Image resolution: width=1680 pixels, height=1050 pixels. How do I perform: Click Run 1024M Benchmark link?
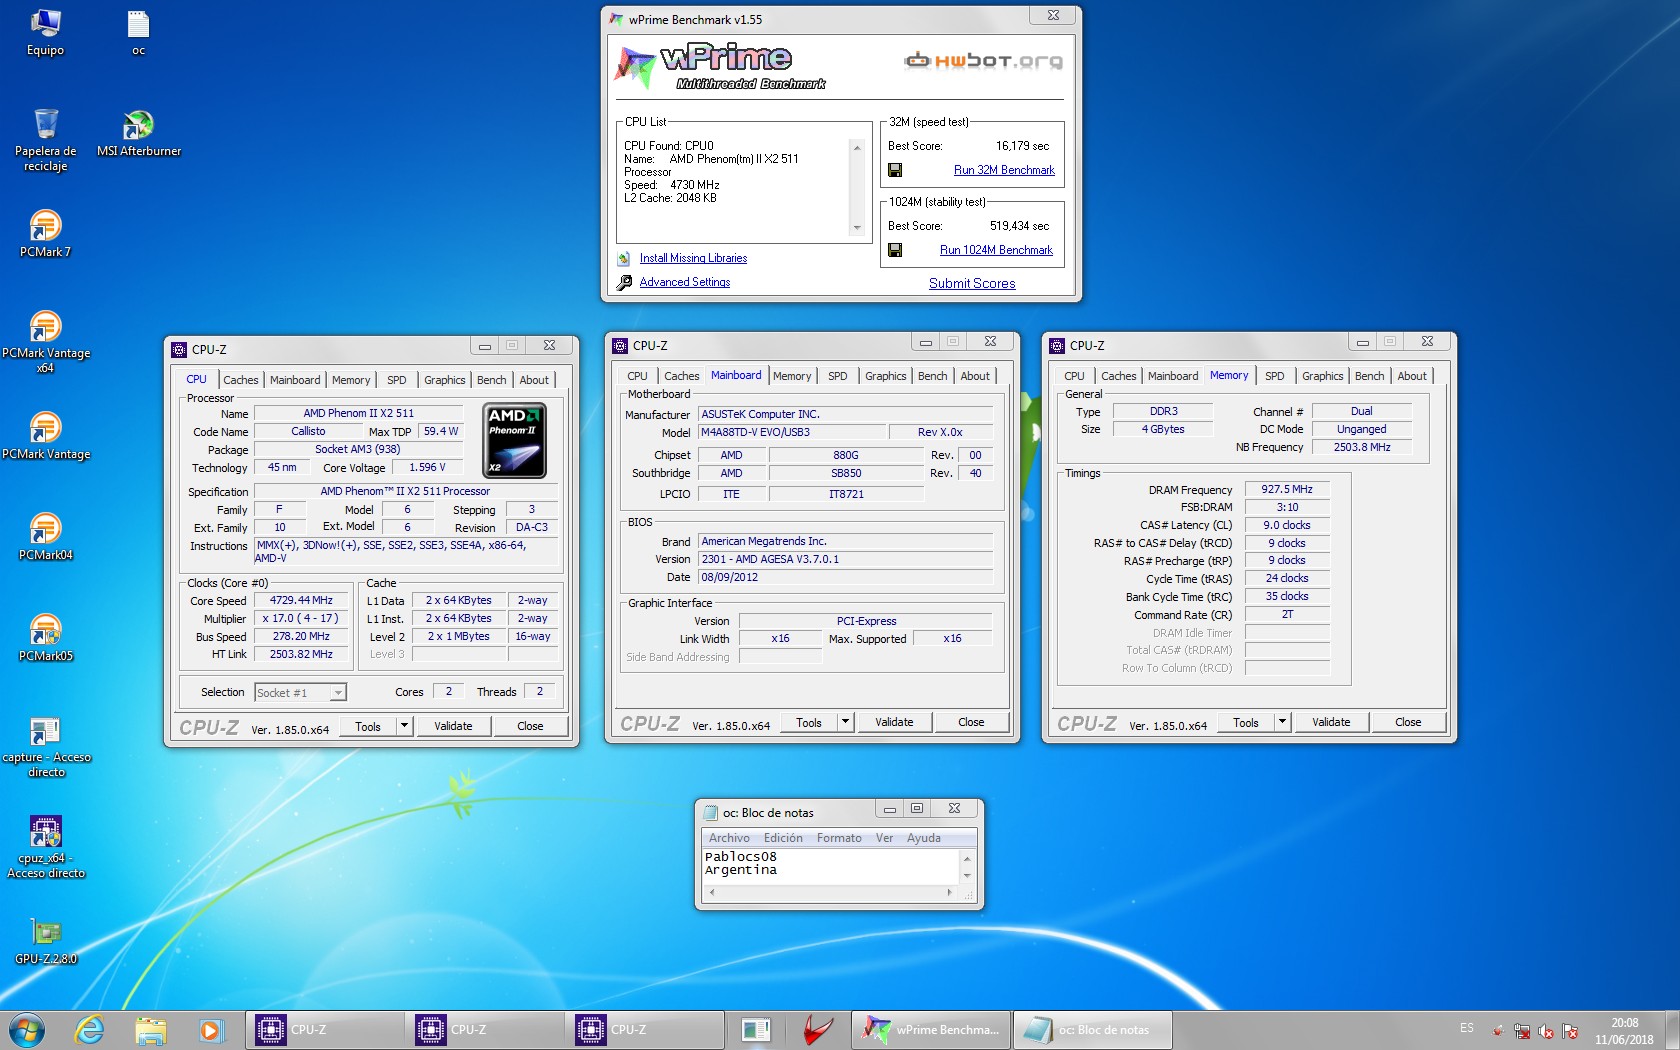[996, 250]
